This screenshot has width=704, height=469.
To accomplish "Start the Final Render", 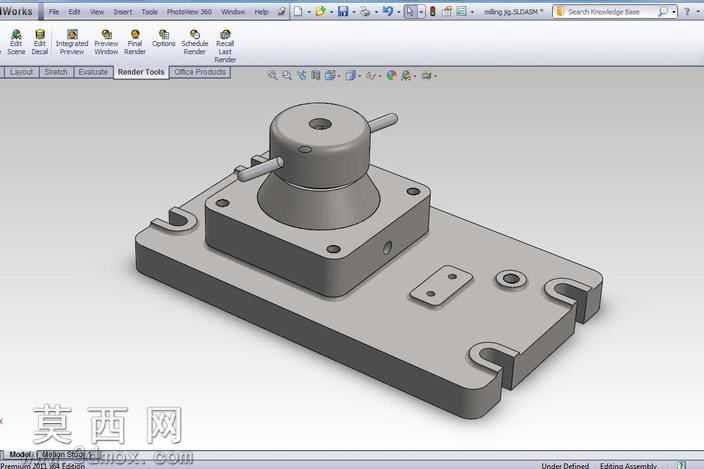I will point(135,42).
